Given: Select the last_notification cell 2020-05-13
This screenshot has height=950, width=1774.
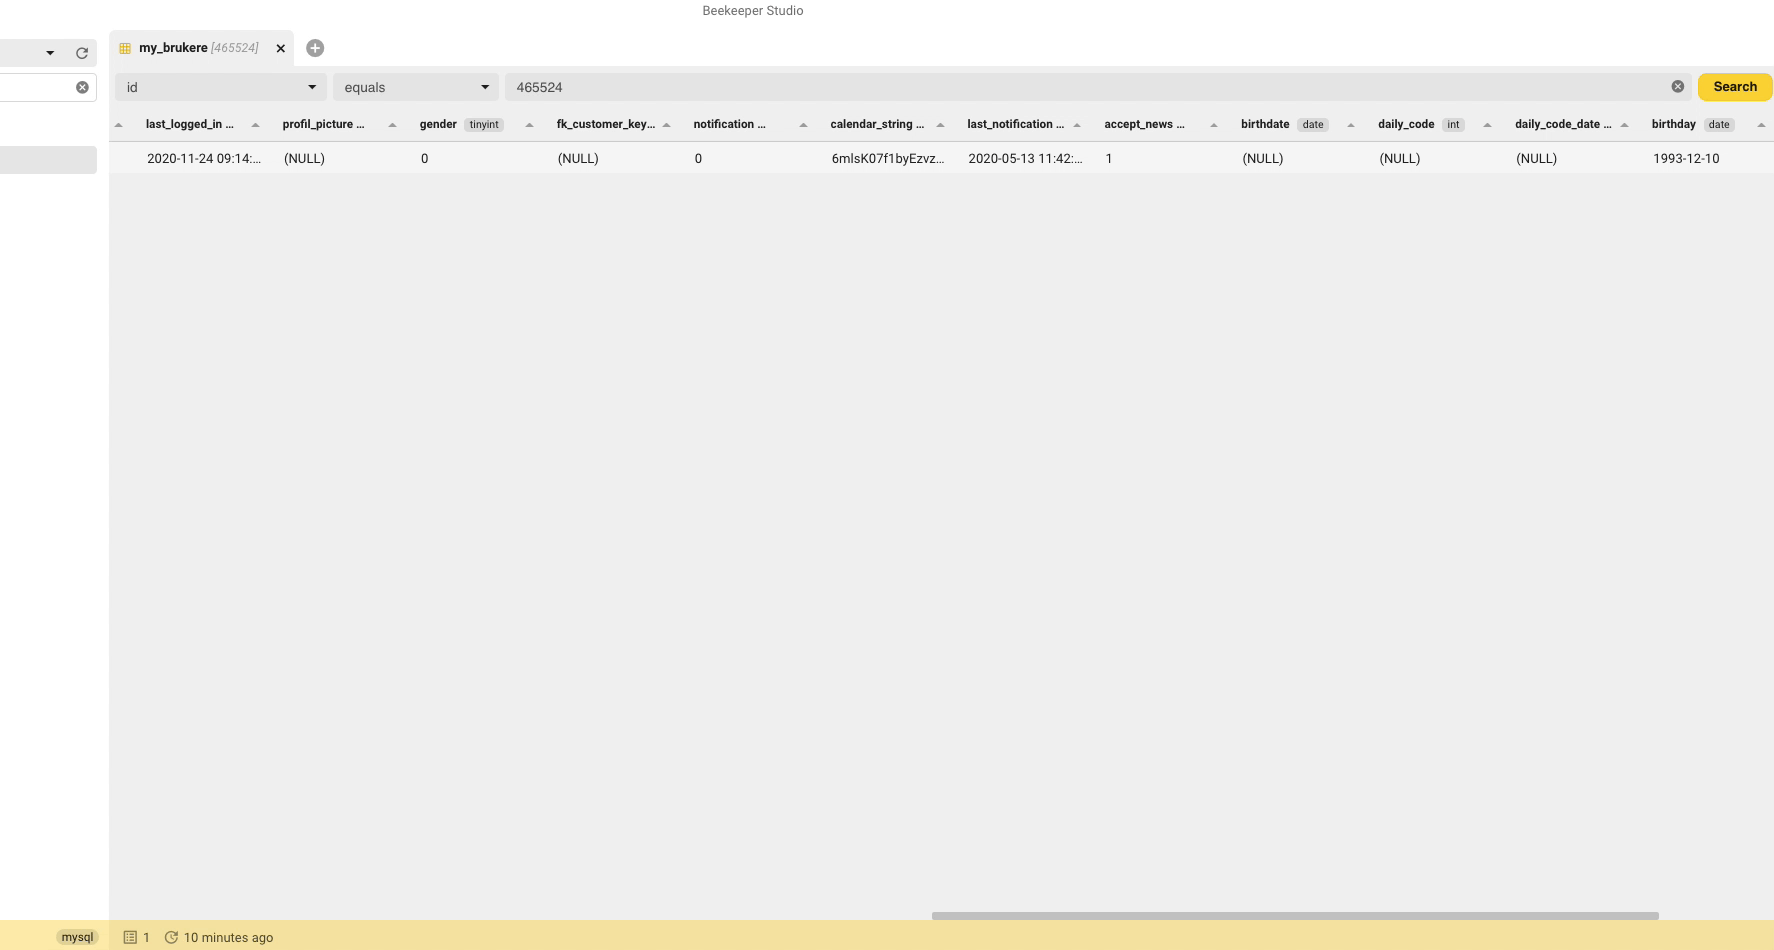Looking at the screenshot, I should [x=1025, y=159].
